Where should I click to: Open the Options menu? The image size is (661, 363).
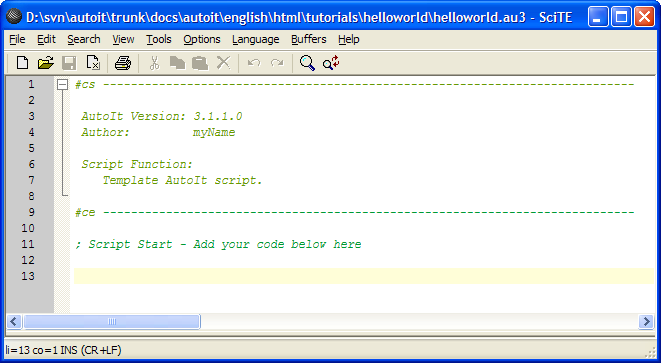(x=202, y=39)
